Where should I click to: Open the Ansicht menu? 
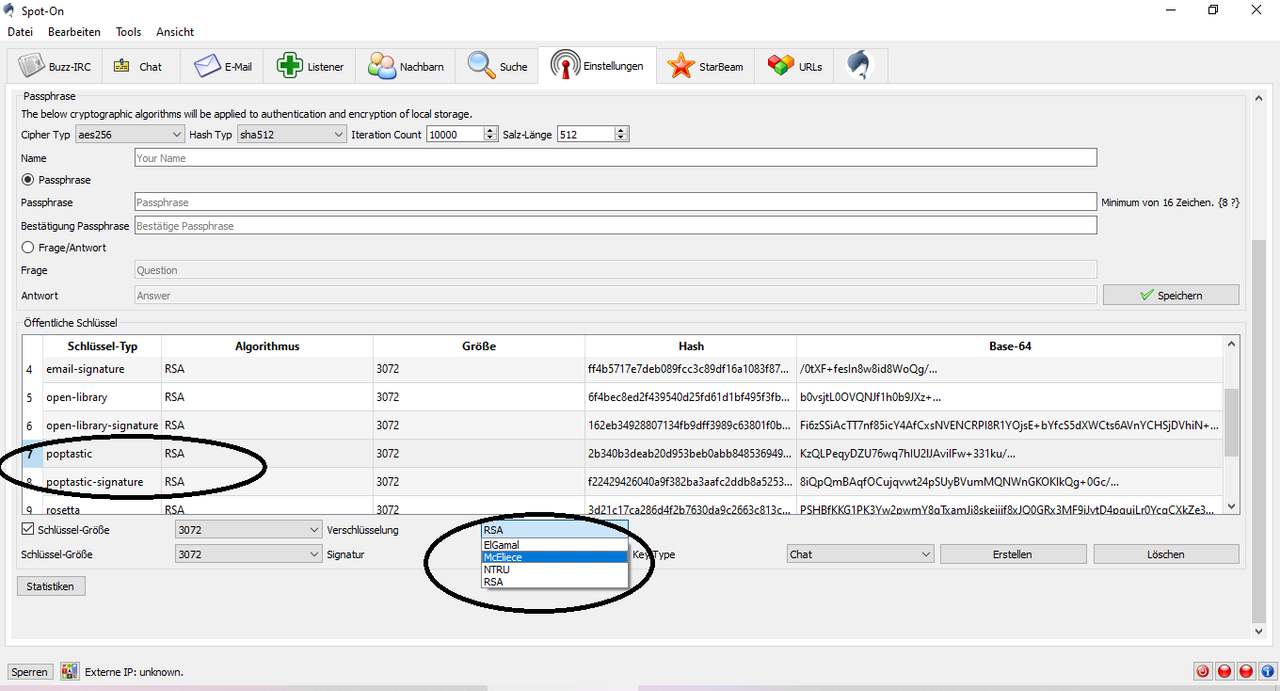(x=175, y=32)
